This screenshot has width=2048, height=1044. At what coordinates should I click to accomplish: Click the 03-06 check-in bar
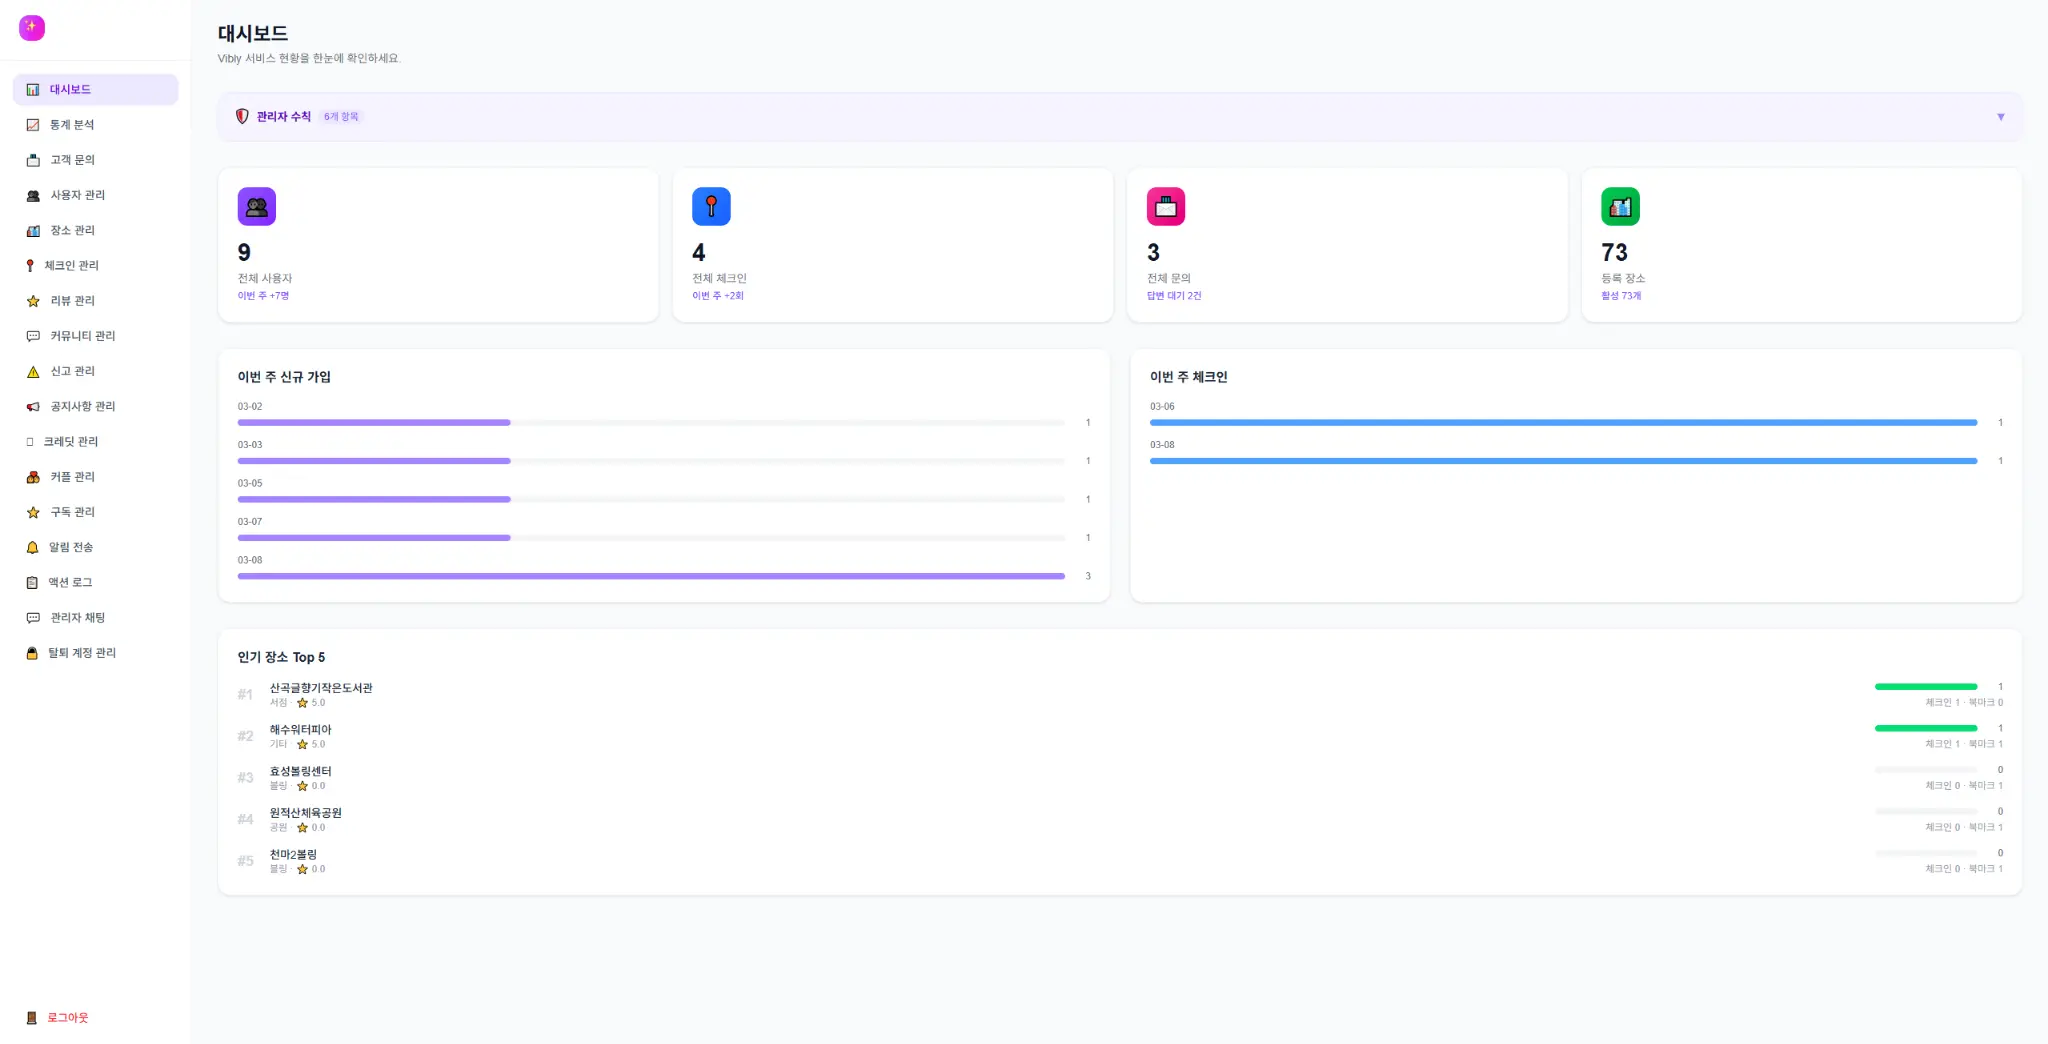coord(1563,423)
